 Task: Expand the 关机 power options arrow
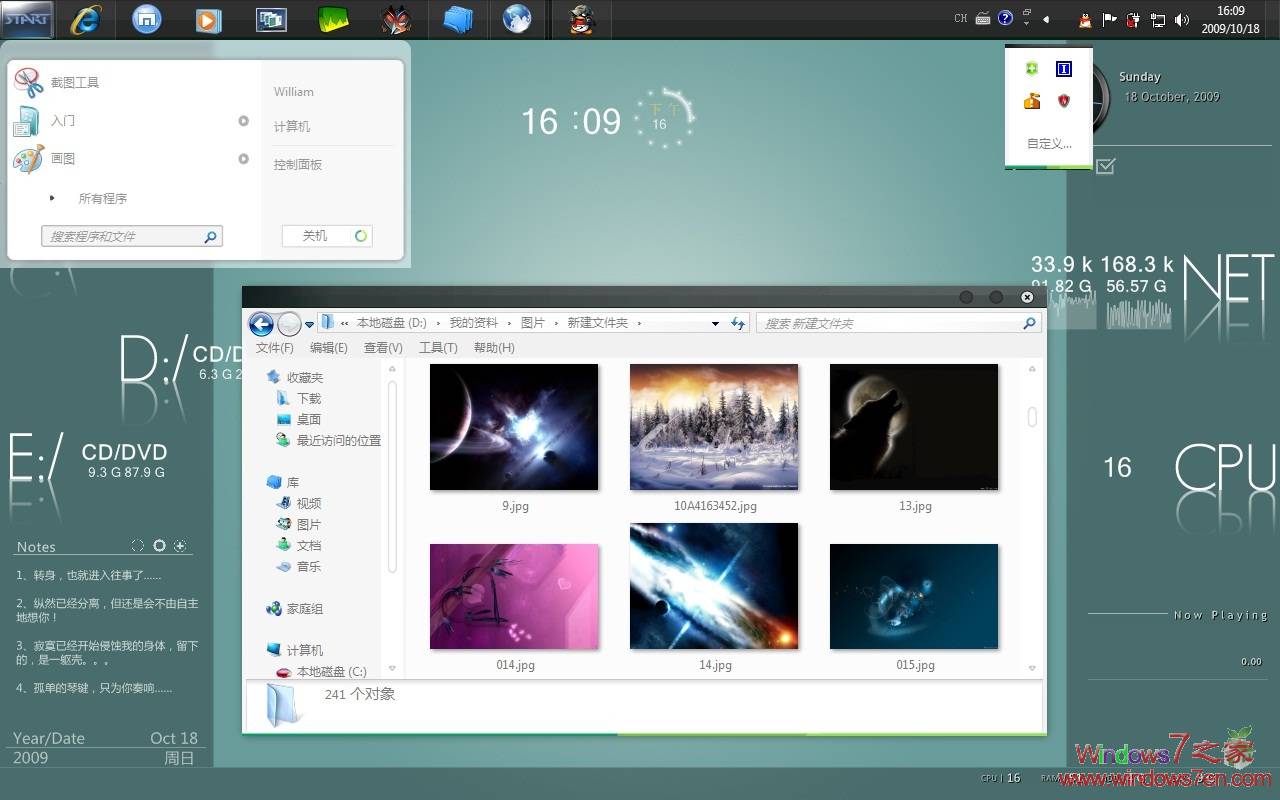click(358, 235)
